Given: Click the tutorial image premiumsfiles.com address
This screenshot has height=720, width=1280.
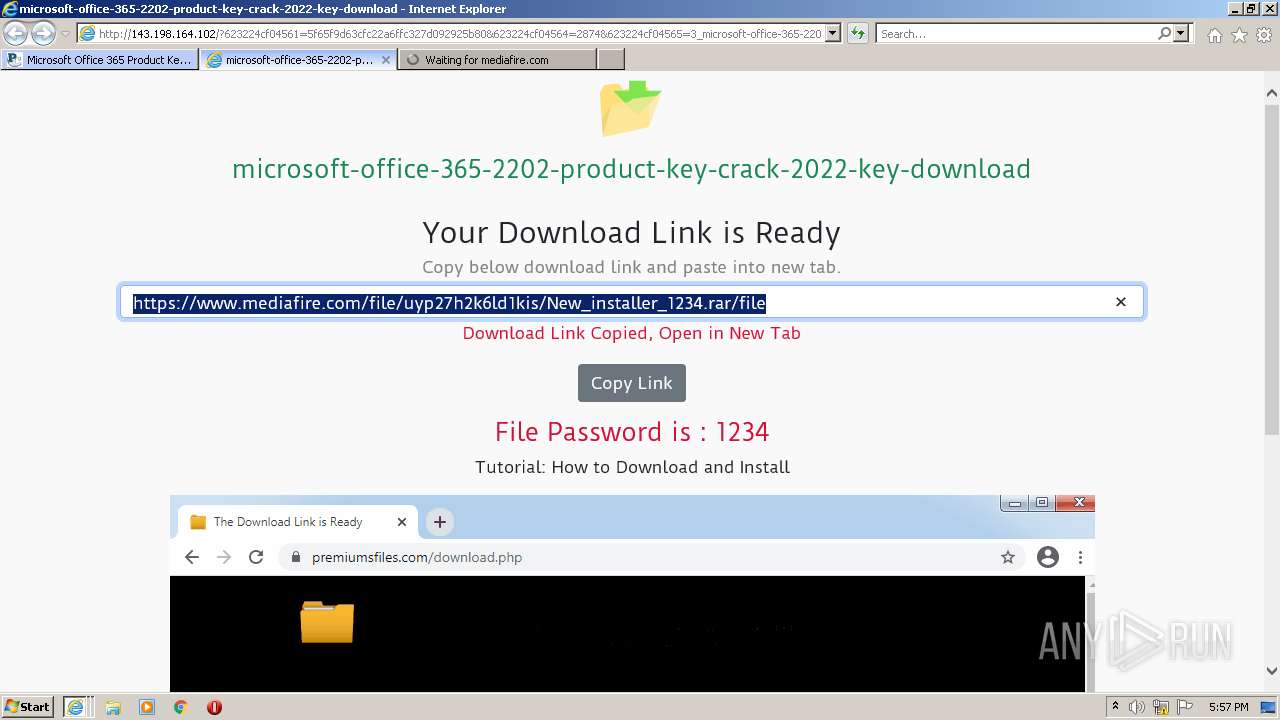Looking at the screenshot, I should click(417, 557).
